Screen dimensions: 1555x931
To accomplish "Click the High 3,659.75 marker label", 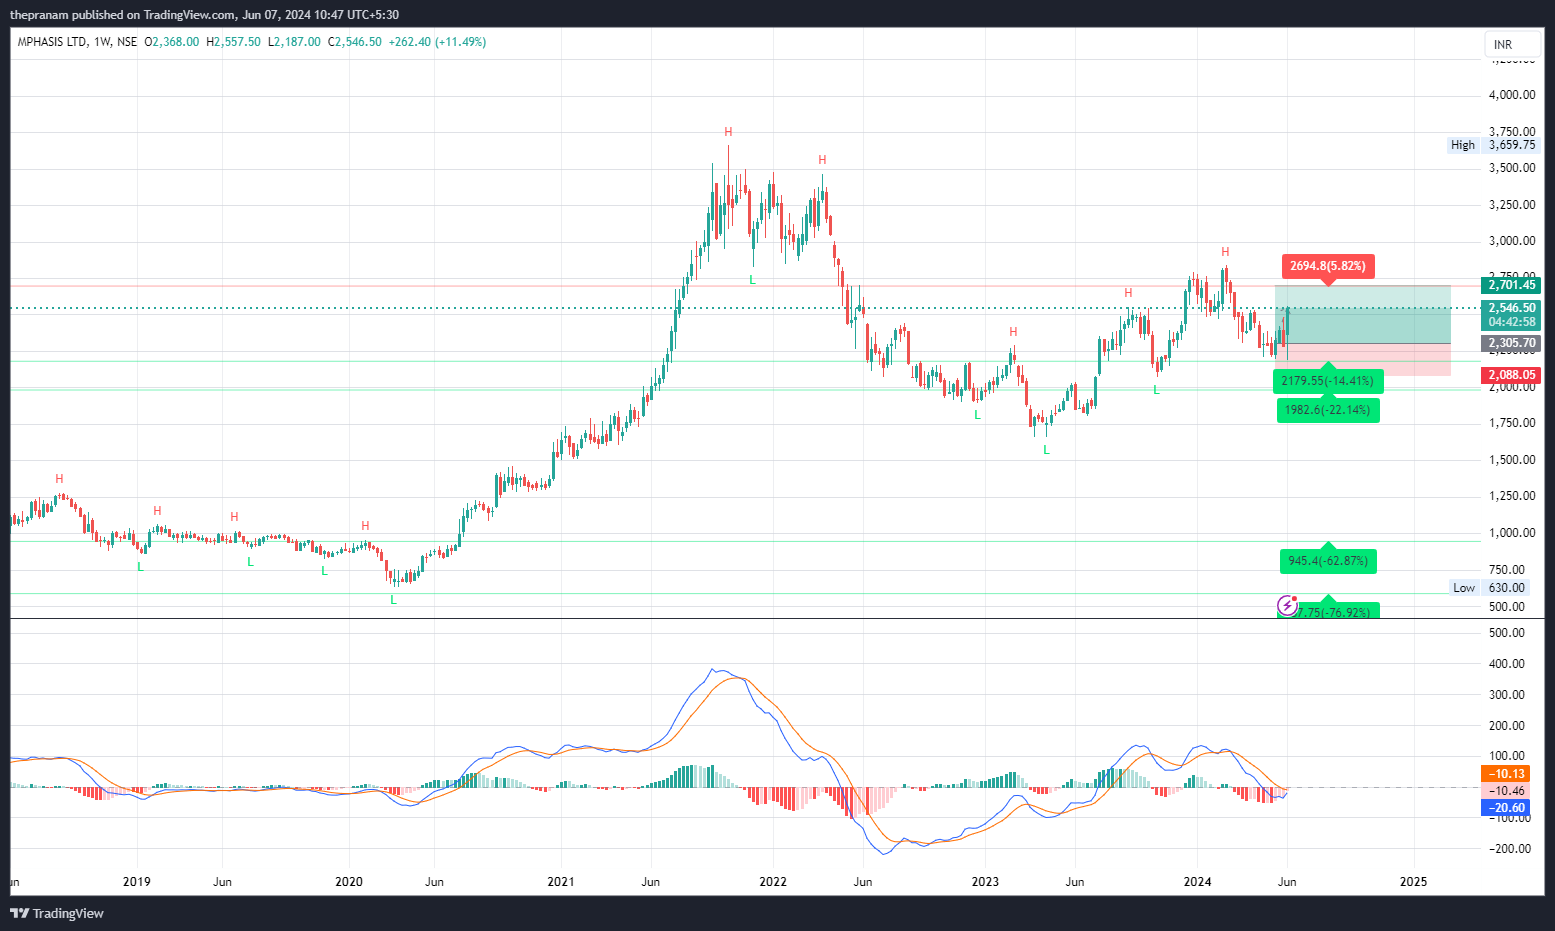I will (1492, 145).
